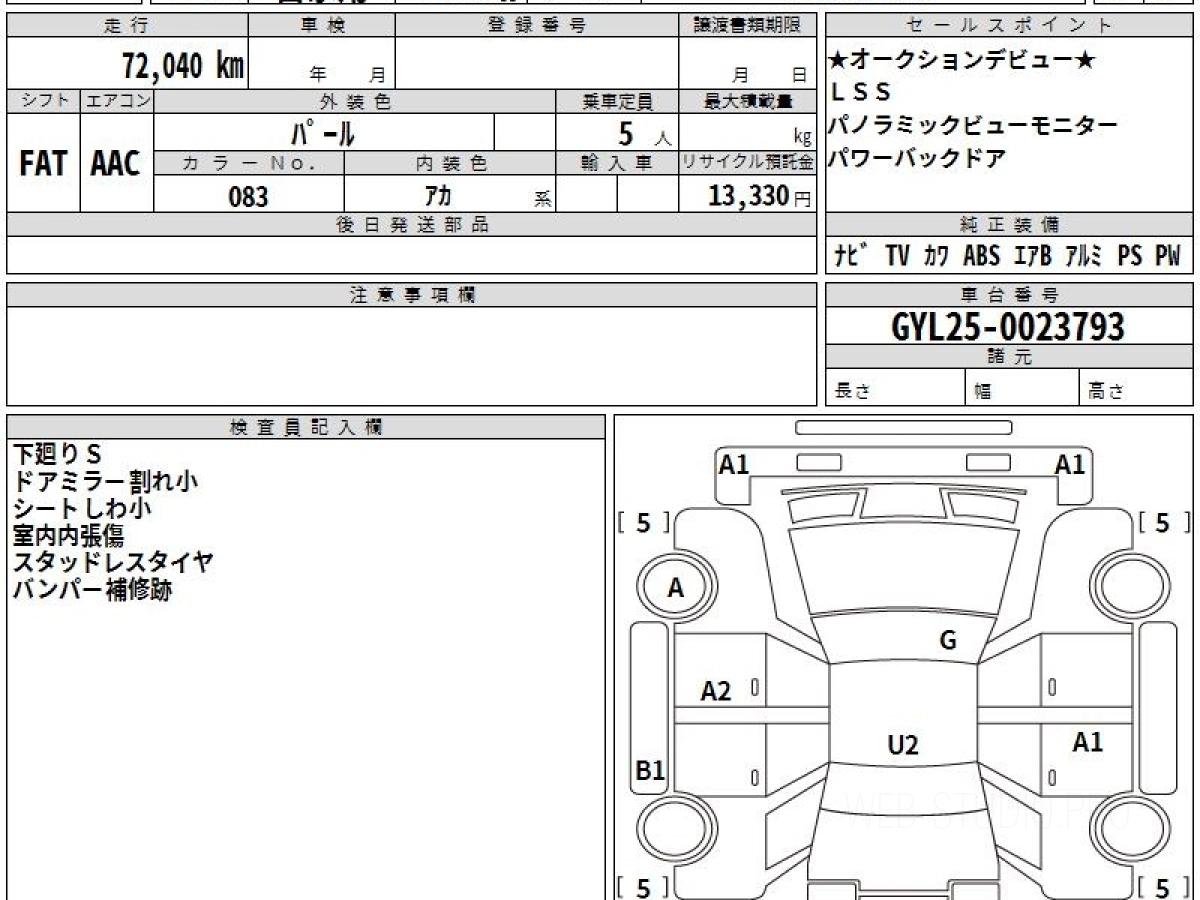The width and height of the screenshot is (1200, 900).
Task: Select the chassis number GYL25-0023793
Action: click(x=1008, y=326)
